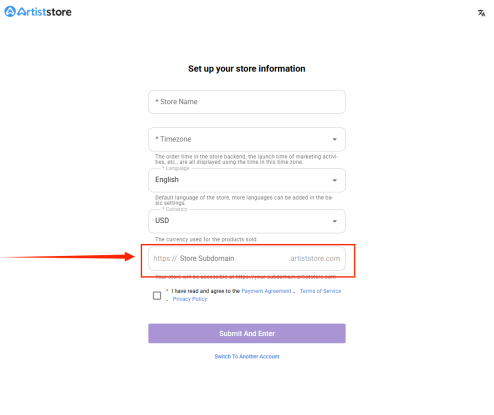Click the English language dropdown arrow

[x=335, y=180]
